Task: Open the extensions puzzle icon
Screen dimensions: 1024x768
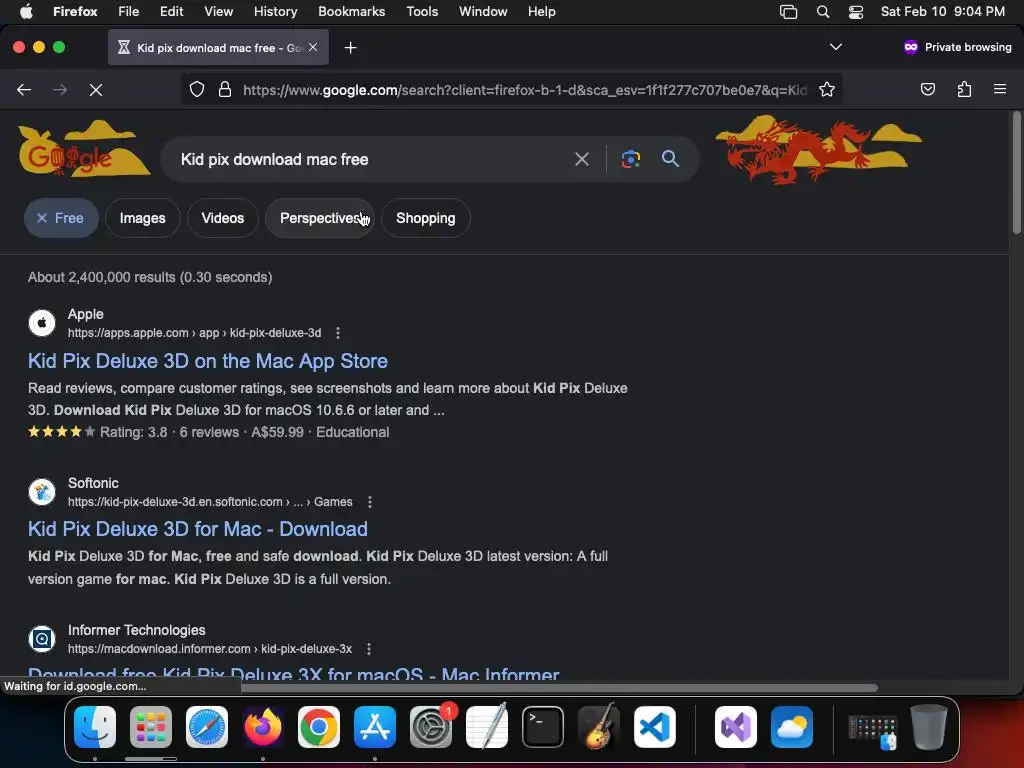Action: (964, 89)
